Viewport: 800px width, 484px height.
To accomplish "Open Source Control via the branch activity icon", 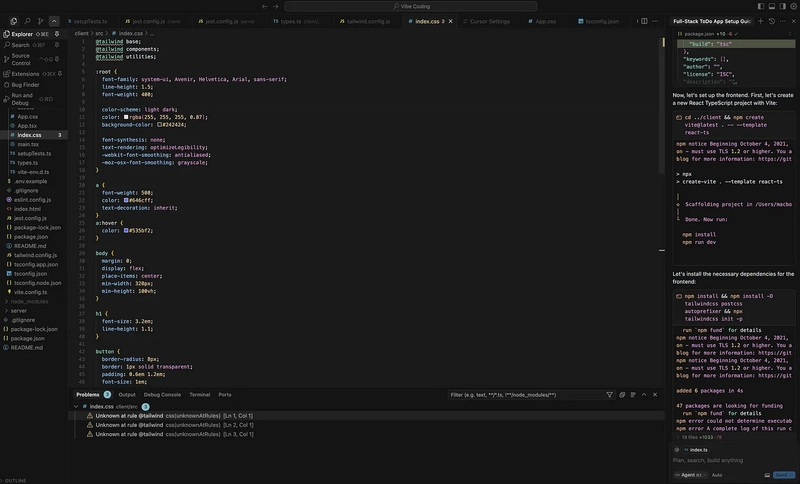I will point(40,21).
